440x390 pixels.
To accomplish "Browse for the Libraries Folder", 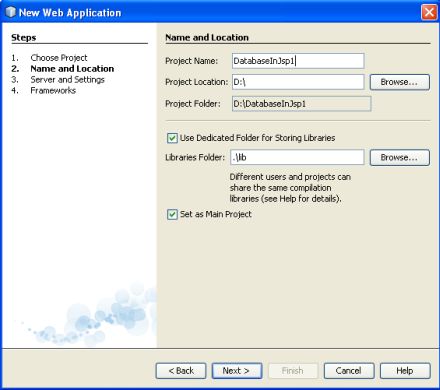I will [x=400, y=158].
